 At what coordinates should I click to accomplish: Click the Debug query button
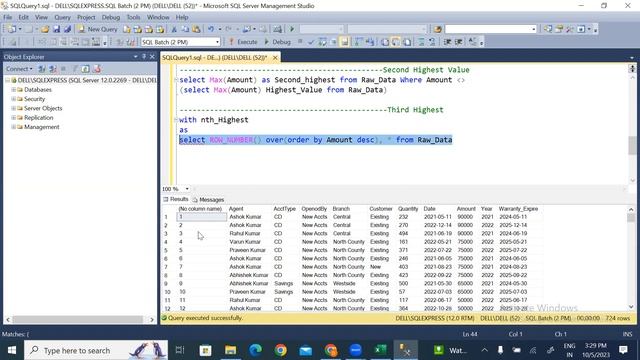pyautogui.click(x=278, y=42)
